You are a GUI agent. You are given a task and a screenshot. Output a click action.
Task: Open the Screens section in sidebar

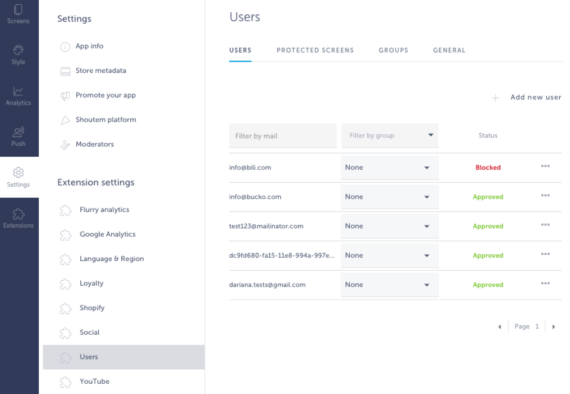click(18, 14)
